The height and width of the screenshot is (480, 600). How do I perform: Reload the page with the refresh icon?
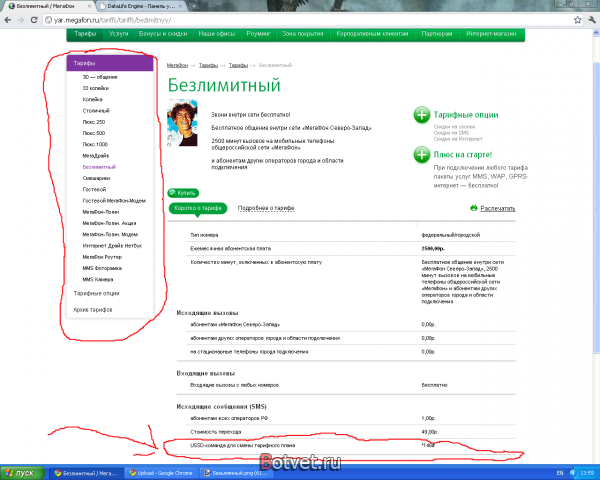pos(34,20)
